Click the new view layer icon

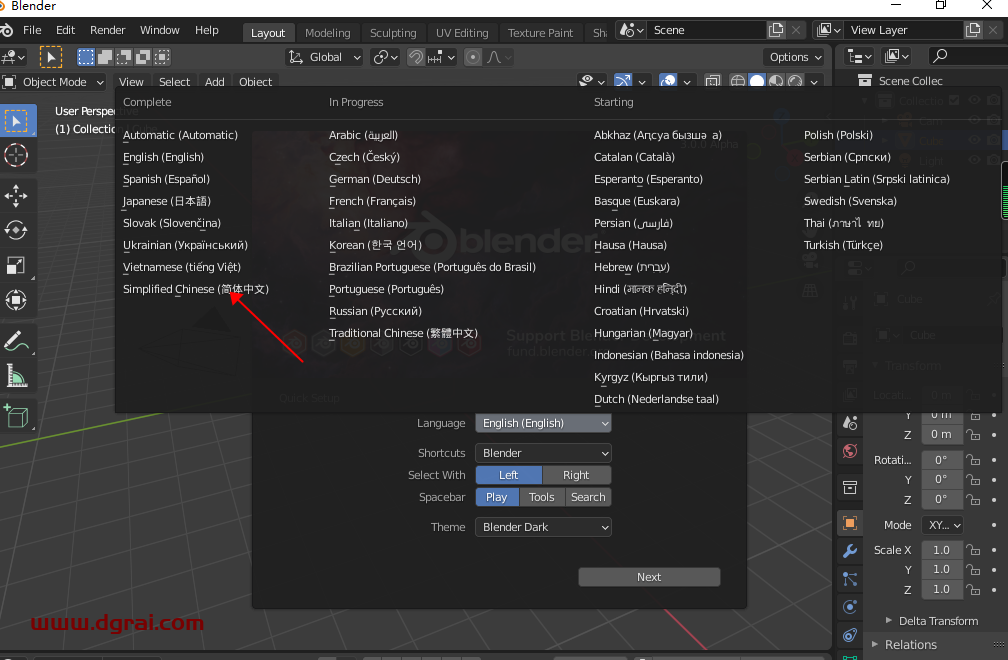coord(973,30)
